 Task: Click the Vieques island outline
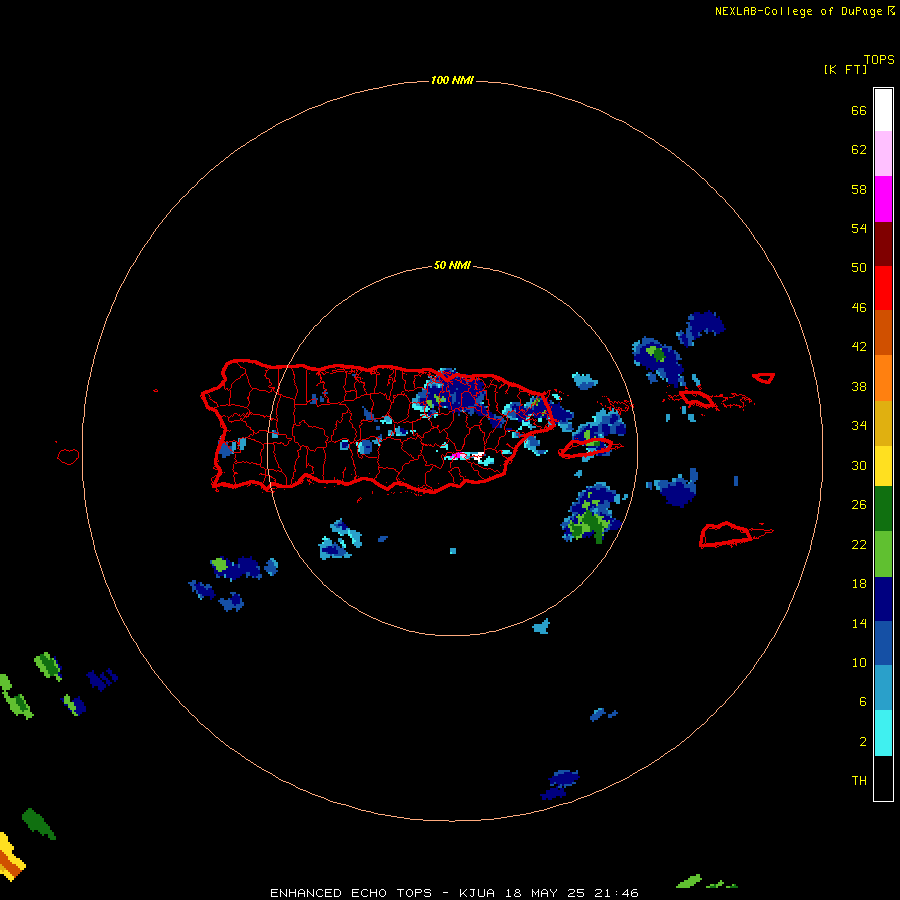tap(585, 448)
